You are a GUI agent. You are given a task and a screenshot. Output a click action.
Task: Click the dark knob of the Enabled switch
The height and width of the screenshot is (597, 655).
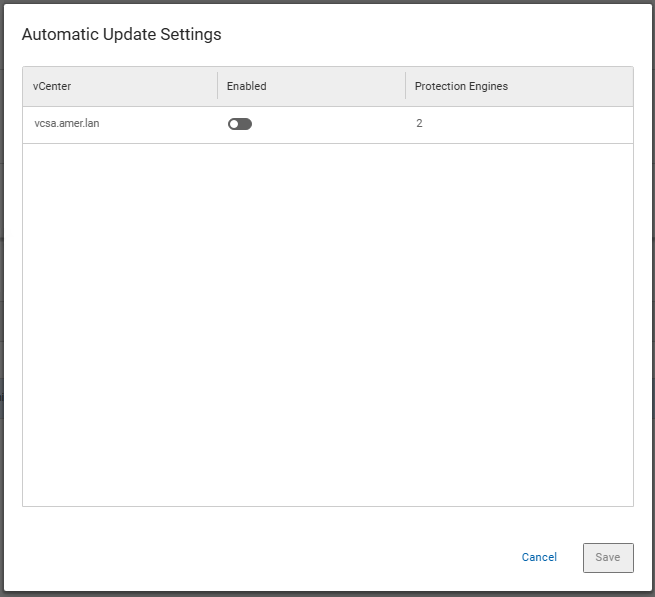245,124
